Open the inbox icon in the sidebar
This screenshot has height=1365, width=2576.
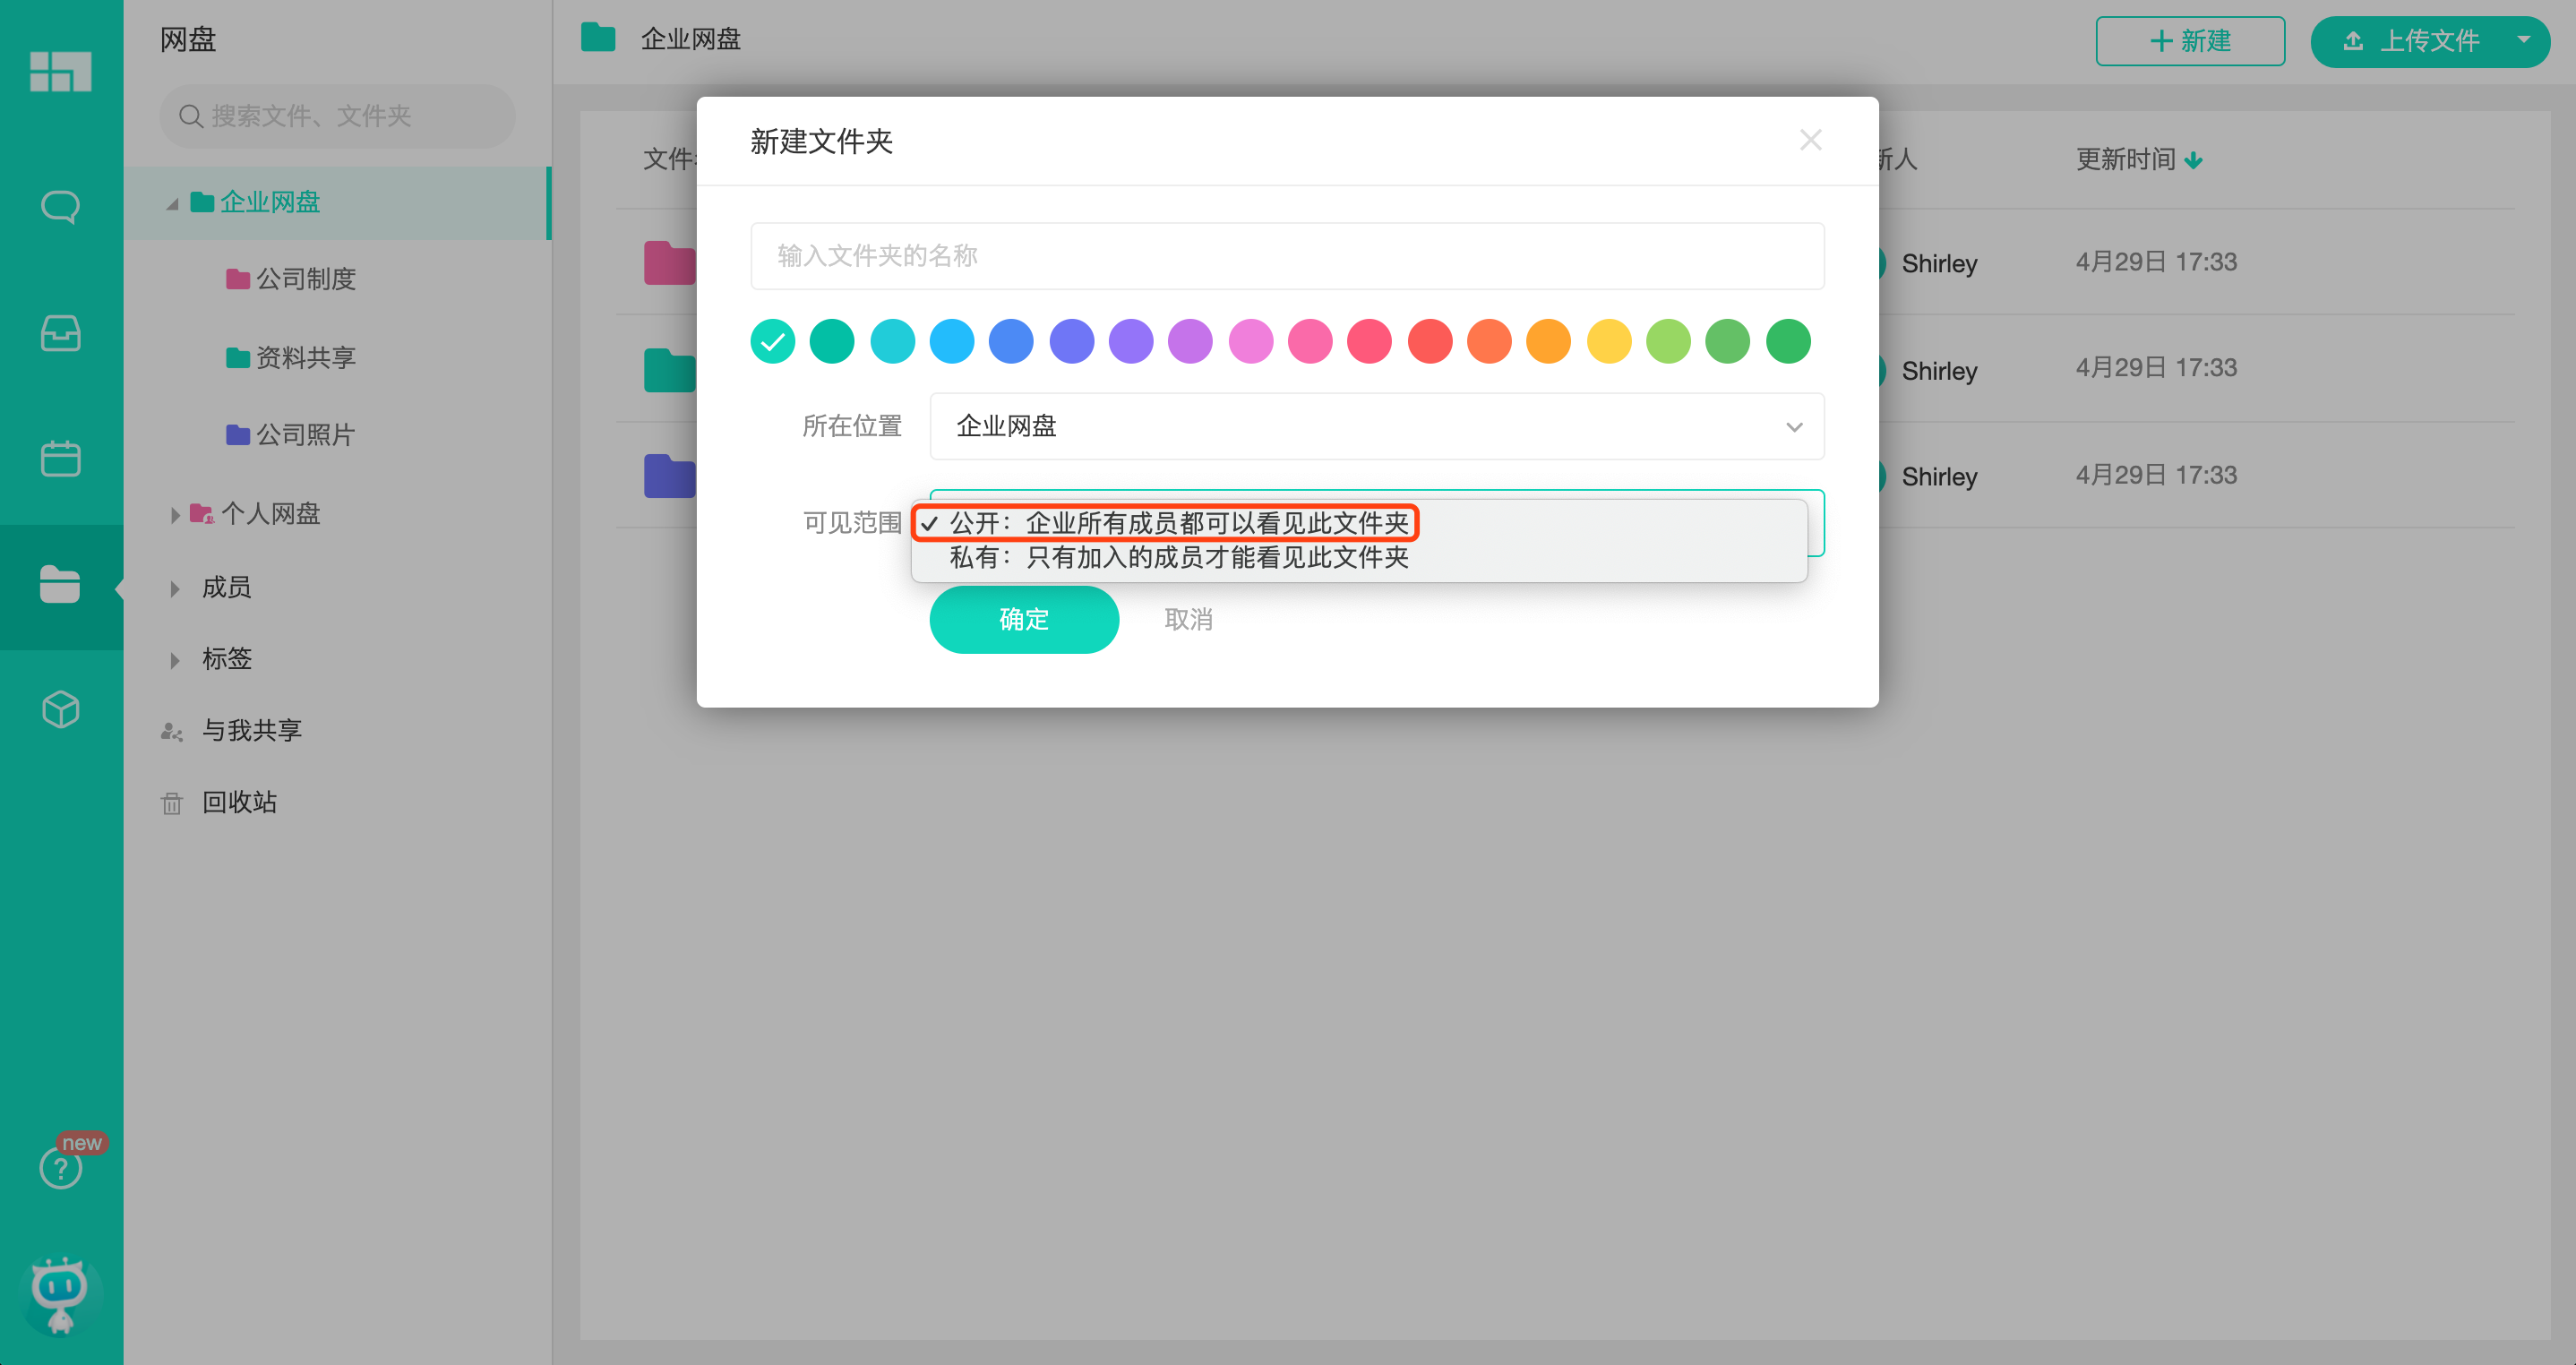pyautogui.click(x=61, y=333)
